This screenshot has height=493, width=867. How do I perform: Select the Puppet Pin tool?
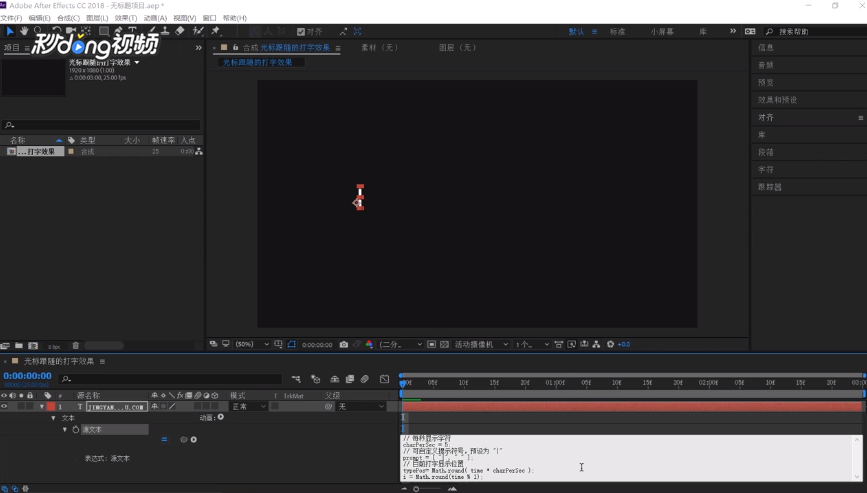coord(216,31)
